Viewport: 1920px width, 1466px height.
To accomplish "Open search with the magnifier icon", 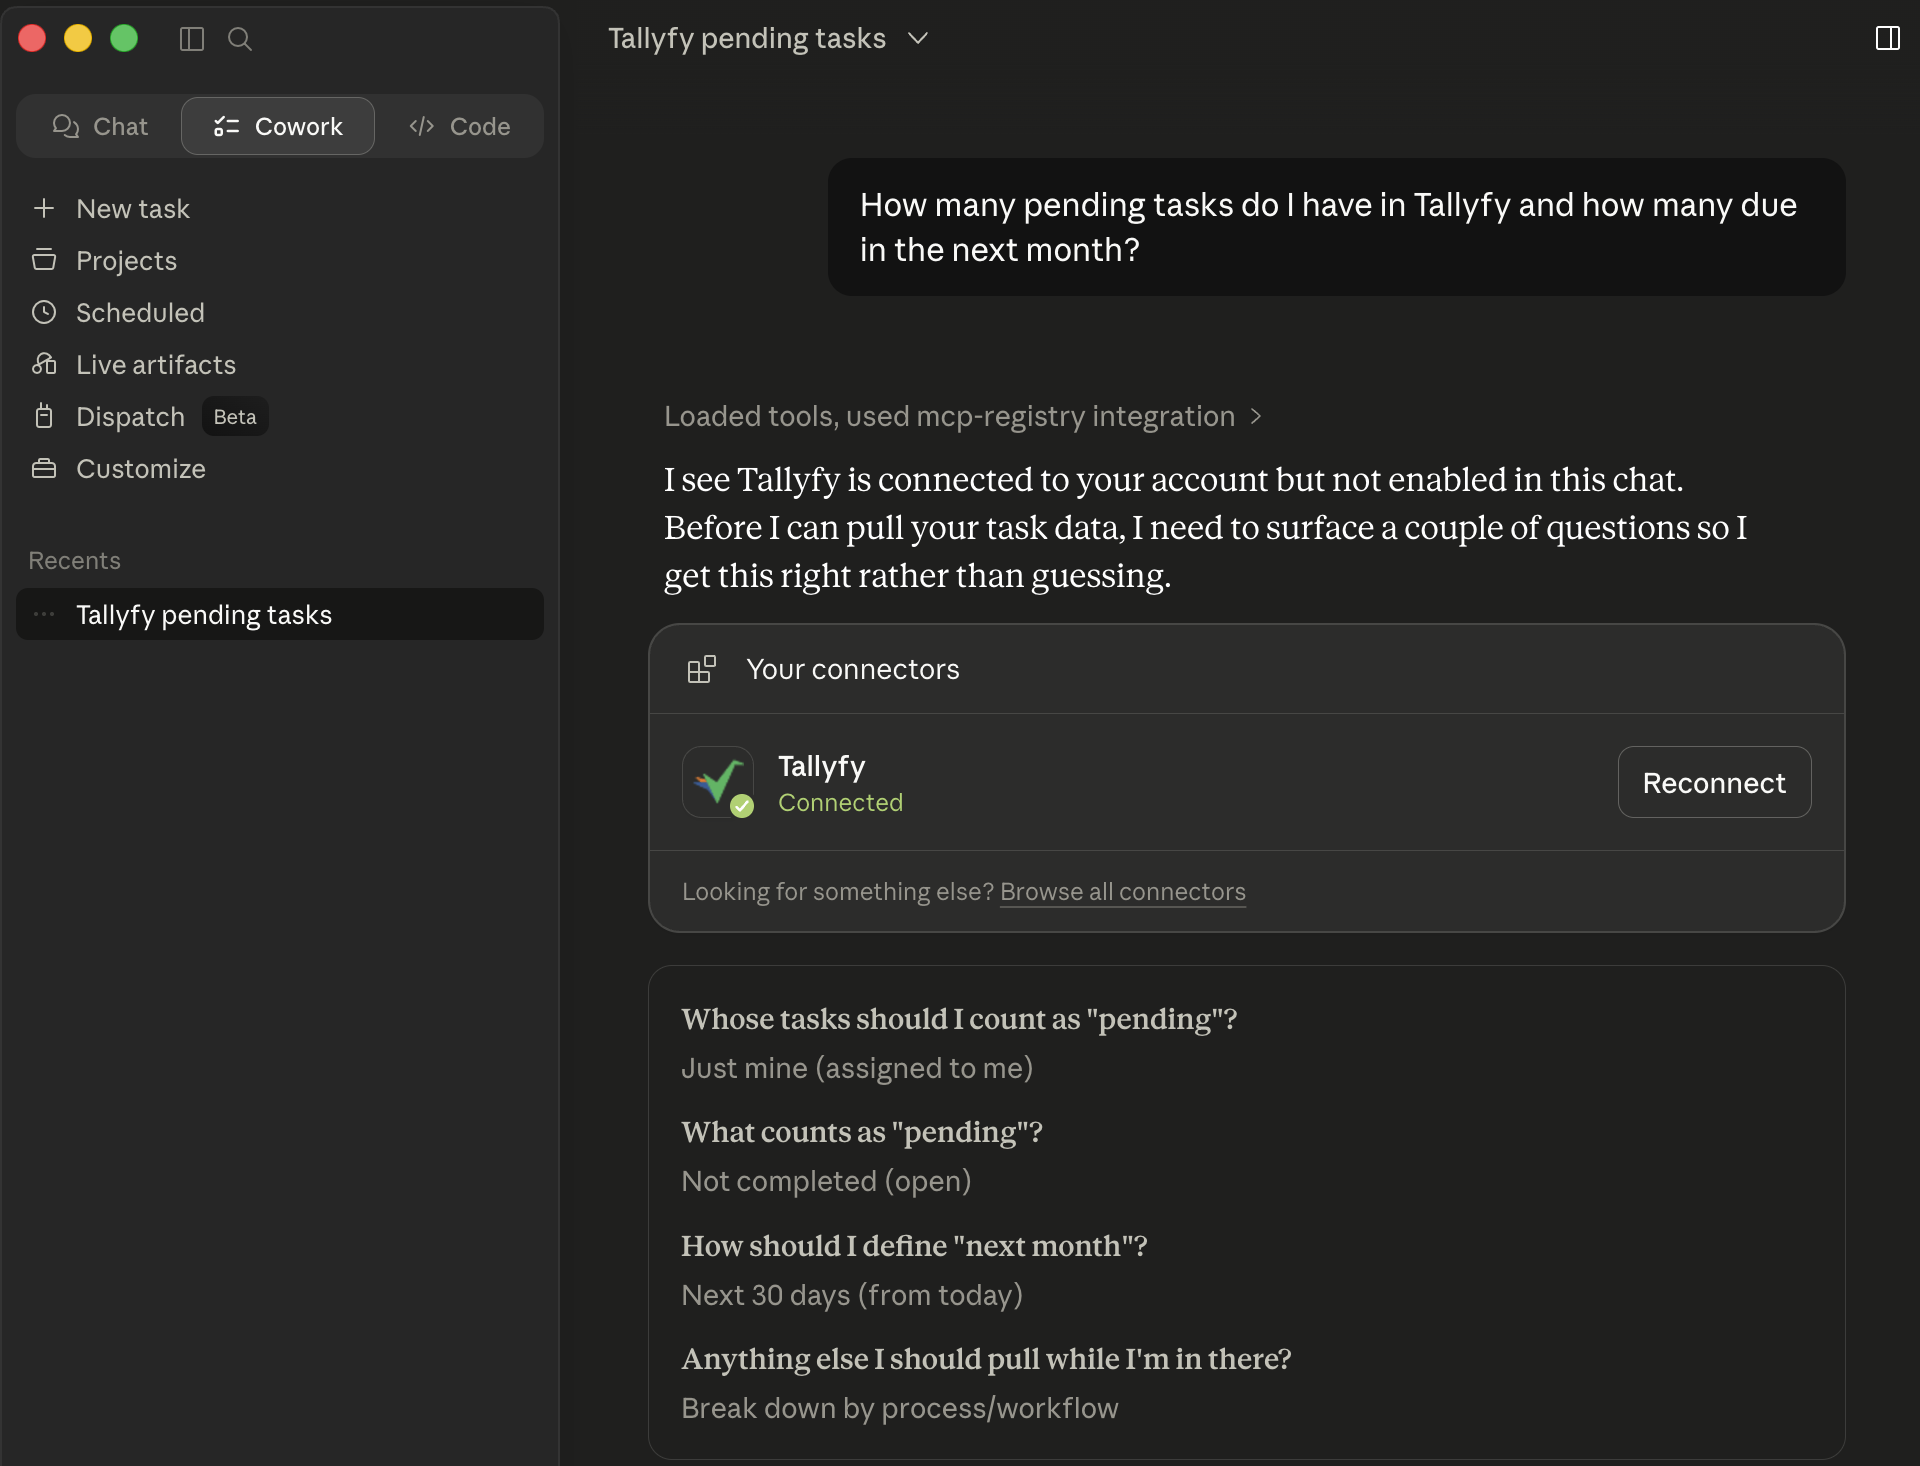I will (240, 39).
